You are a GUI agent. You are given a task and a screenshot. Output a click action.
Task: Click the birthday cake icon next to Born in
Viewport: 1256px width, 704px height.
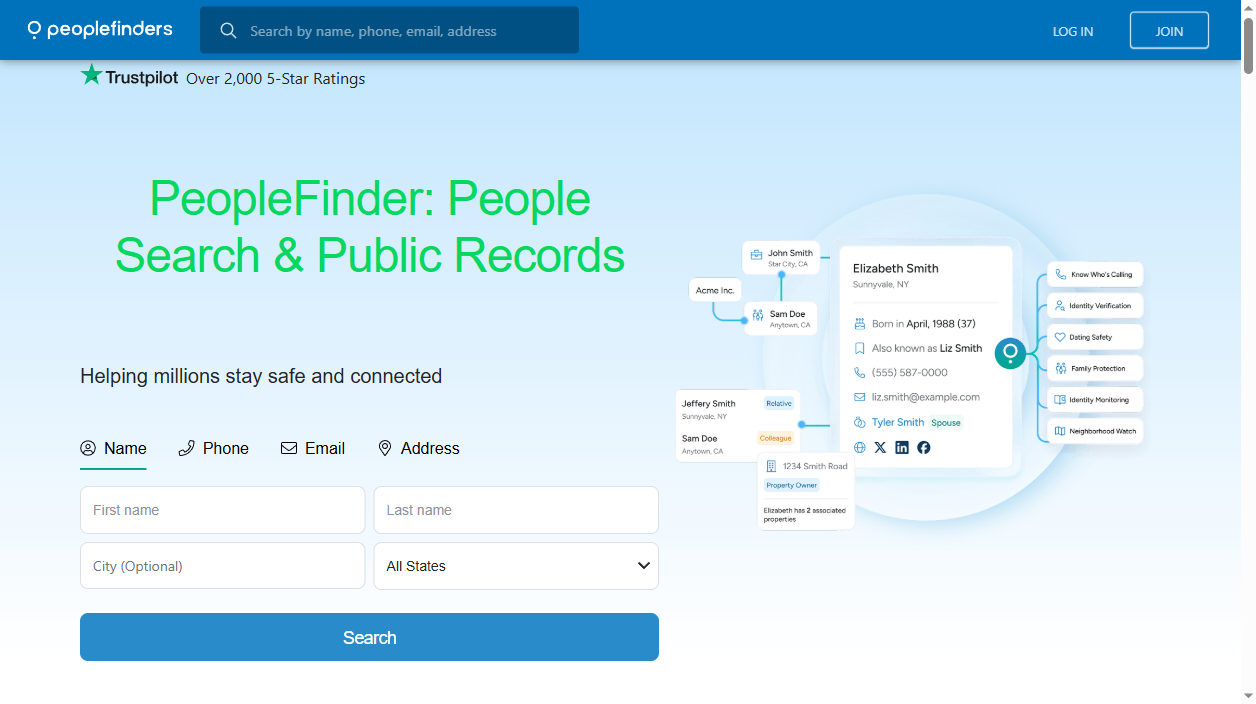pyautogui.click(x=859, y=324)
